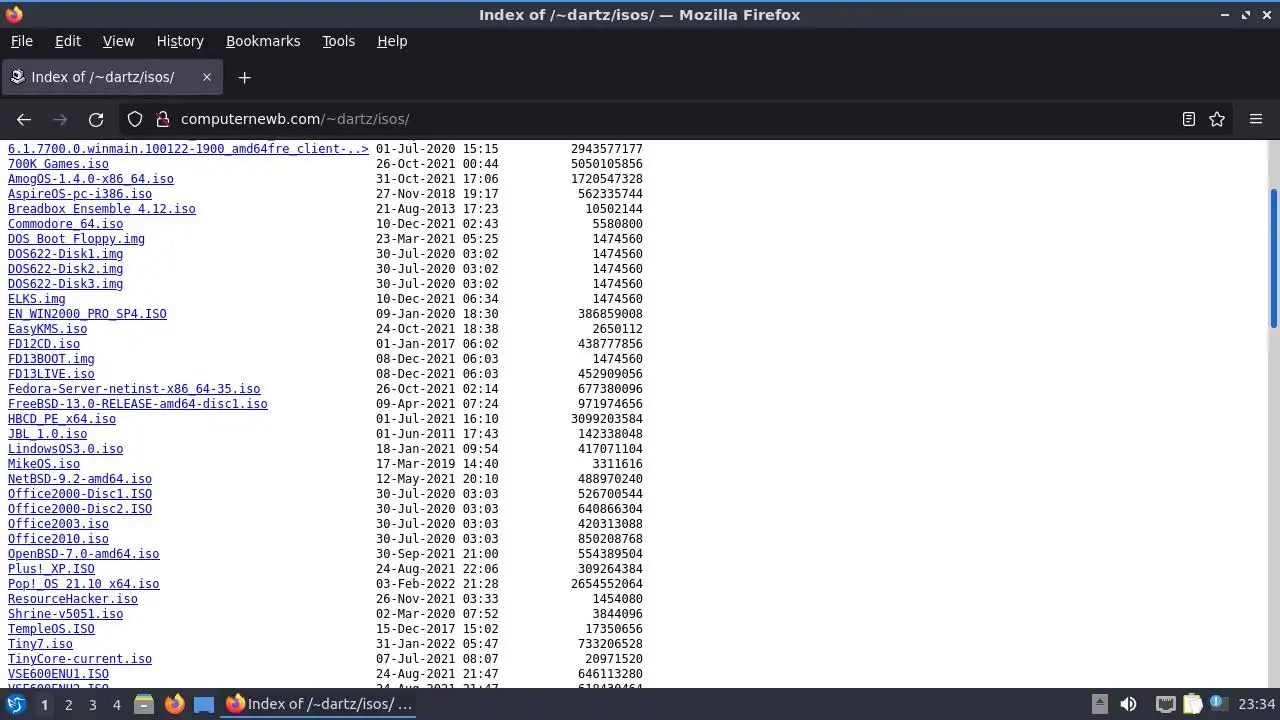Click the AspireOS-pc-i386.iso link
The width and height of the screenshot is (1280, 720).
[80, 194]
